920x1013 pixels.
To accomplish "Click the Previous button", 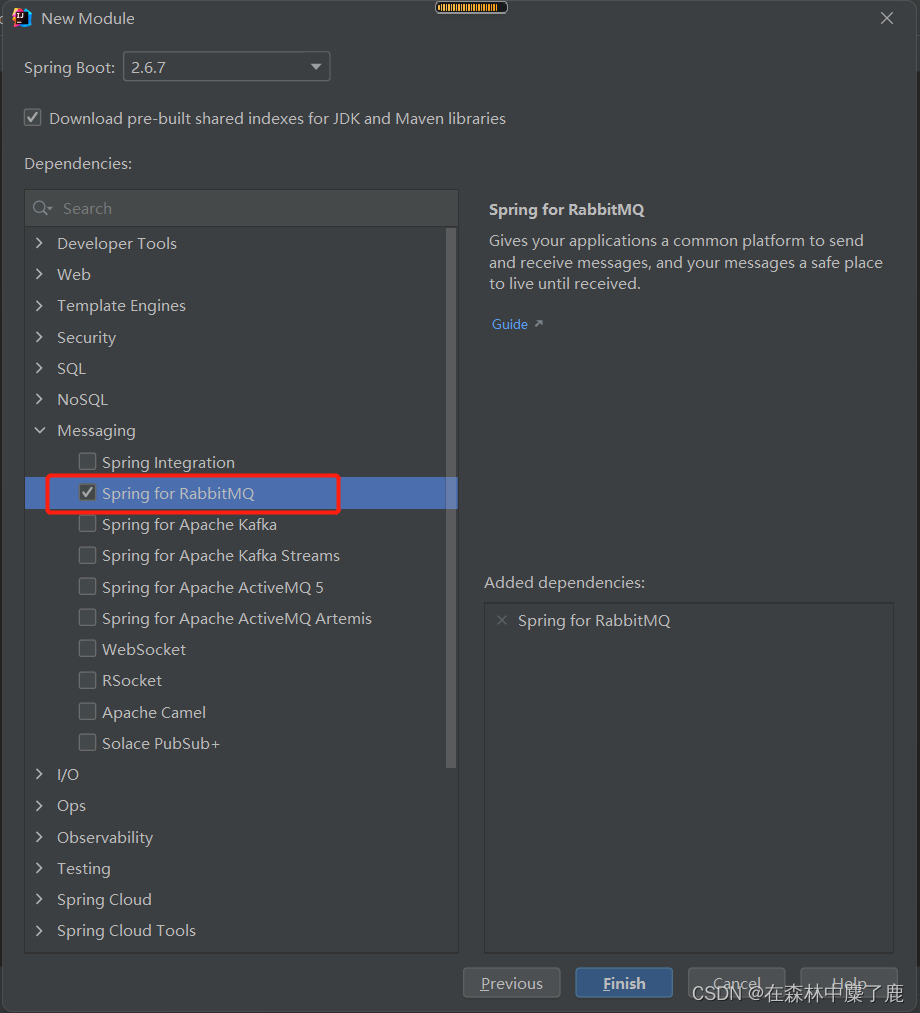I will [512, 983].
